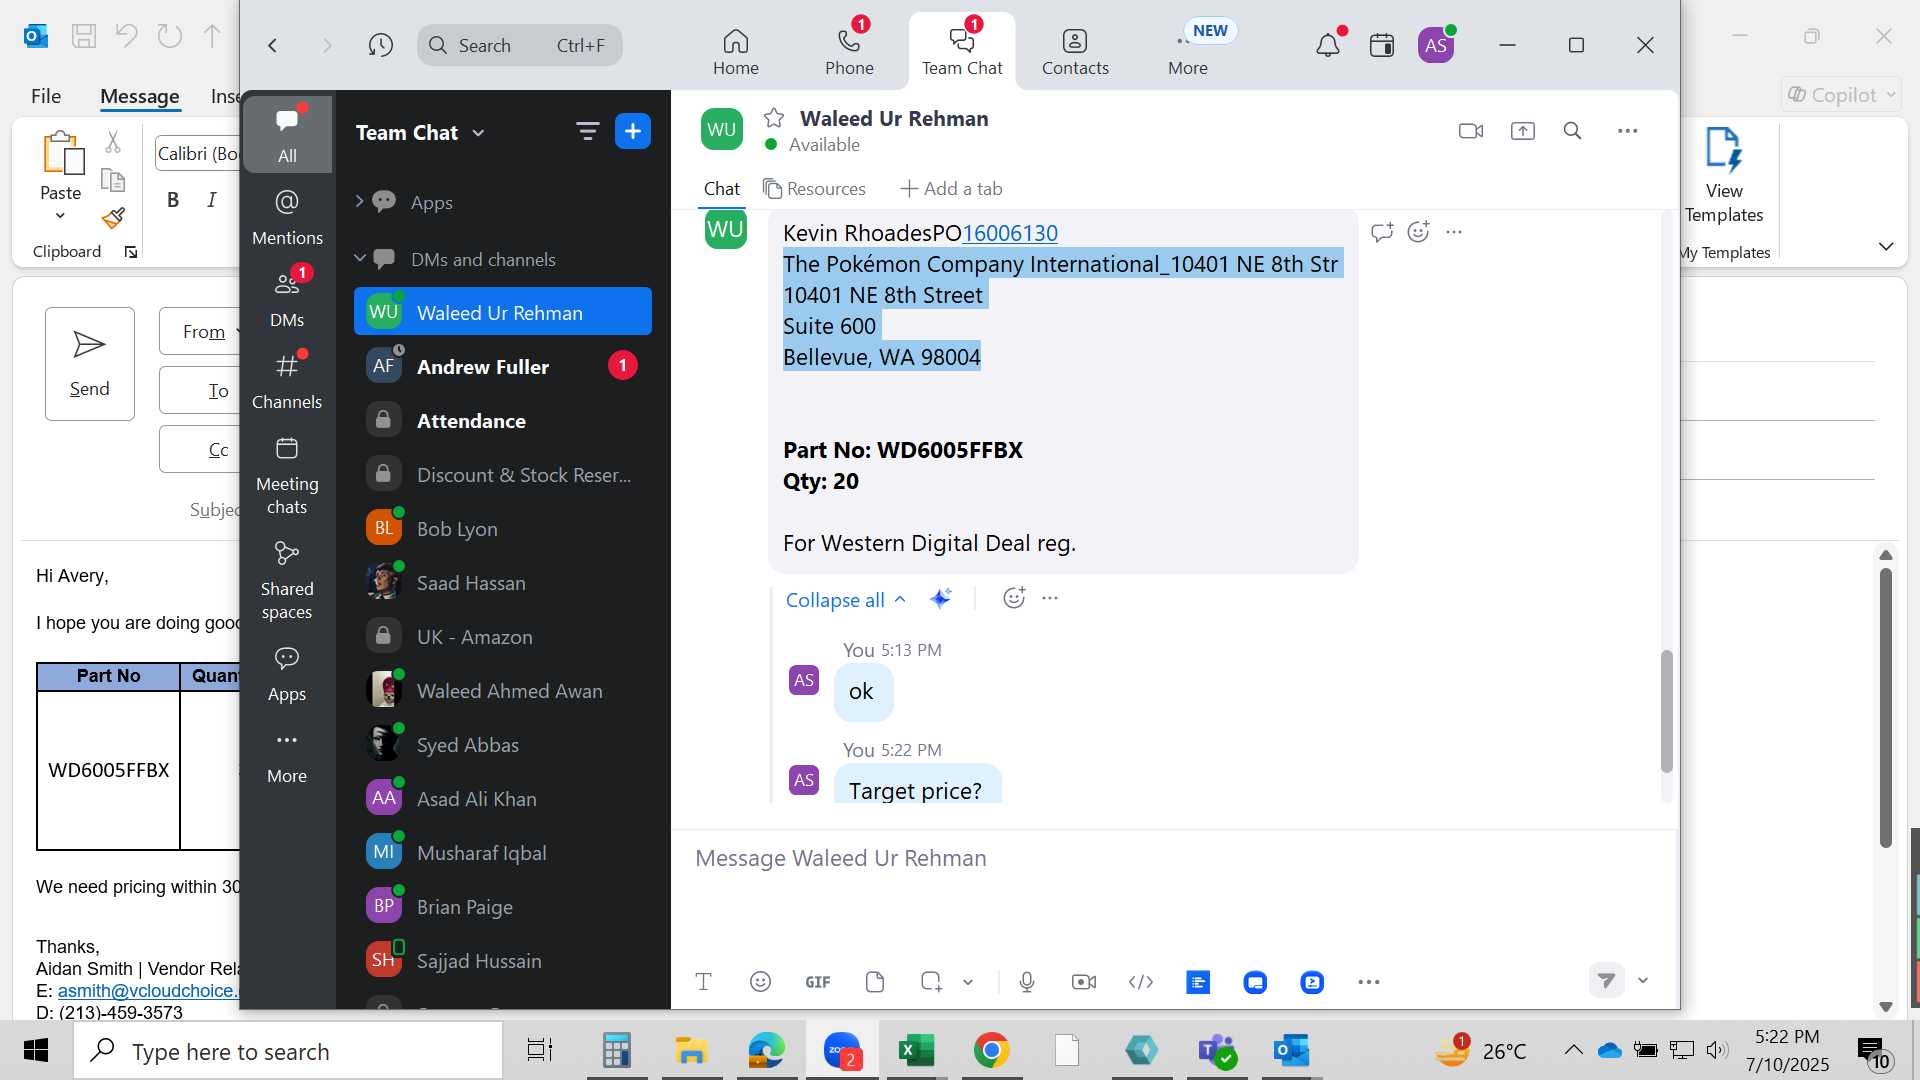Open the Message tab in Outlook
The height and width of the screenshot is (1080, 1920).
tap(139, 96)
